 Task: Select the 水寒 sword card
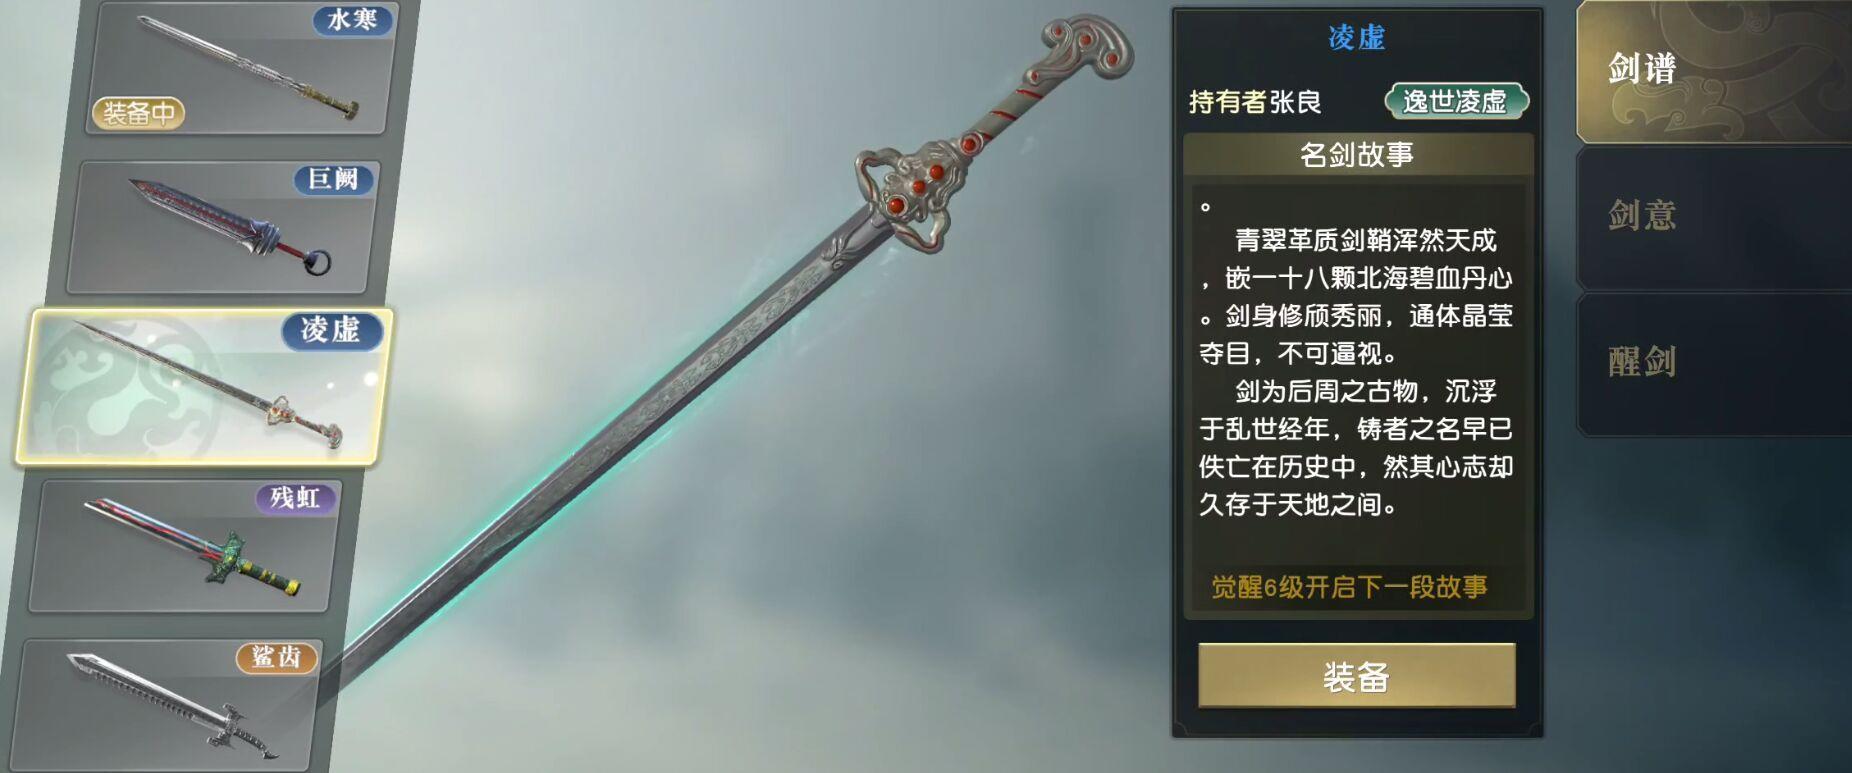[x=240, y=67]
